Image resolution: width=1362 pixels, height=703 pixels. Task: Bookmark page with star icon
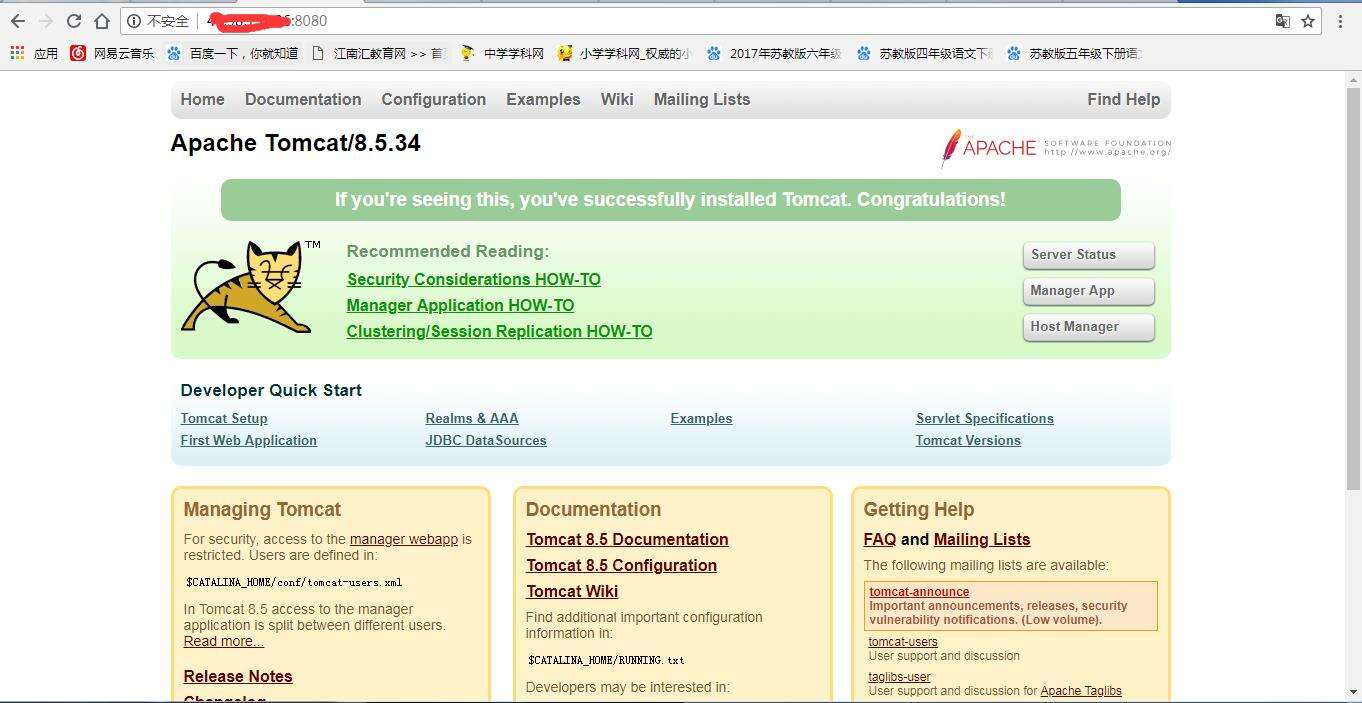click(x=1308, y=21)
